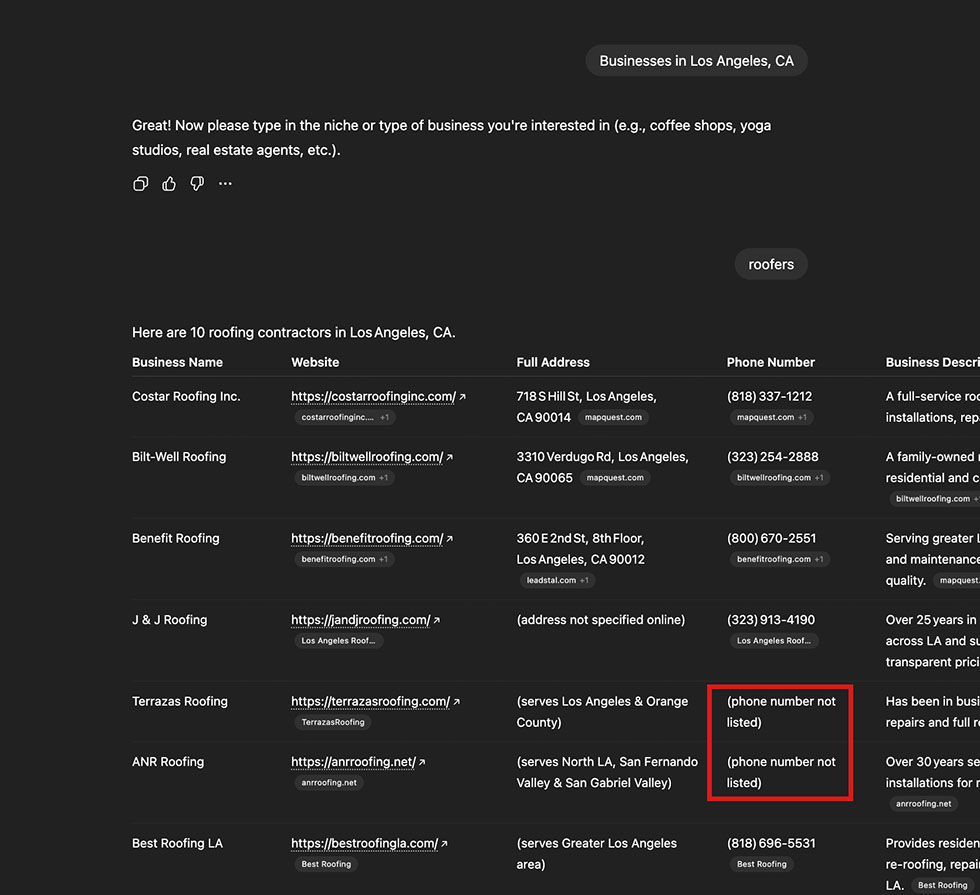Open benefitroofing.com chip under (800) 670-2551
Screen dimensions: 980x895
click(x=778, y=559)
